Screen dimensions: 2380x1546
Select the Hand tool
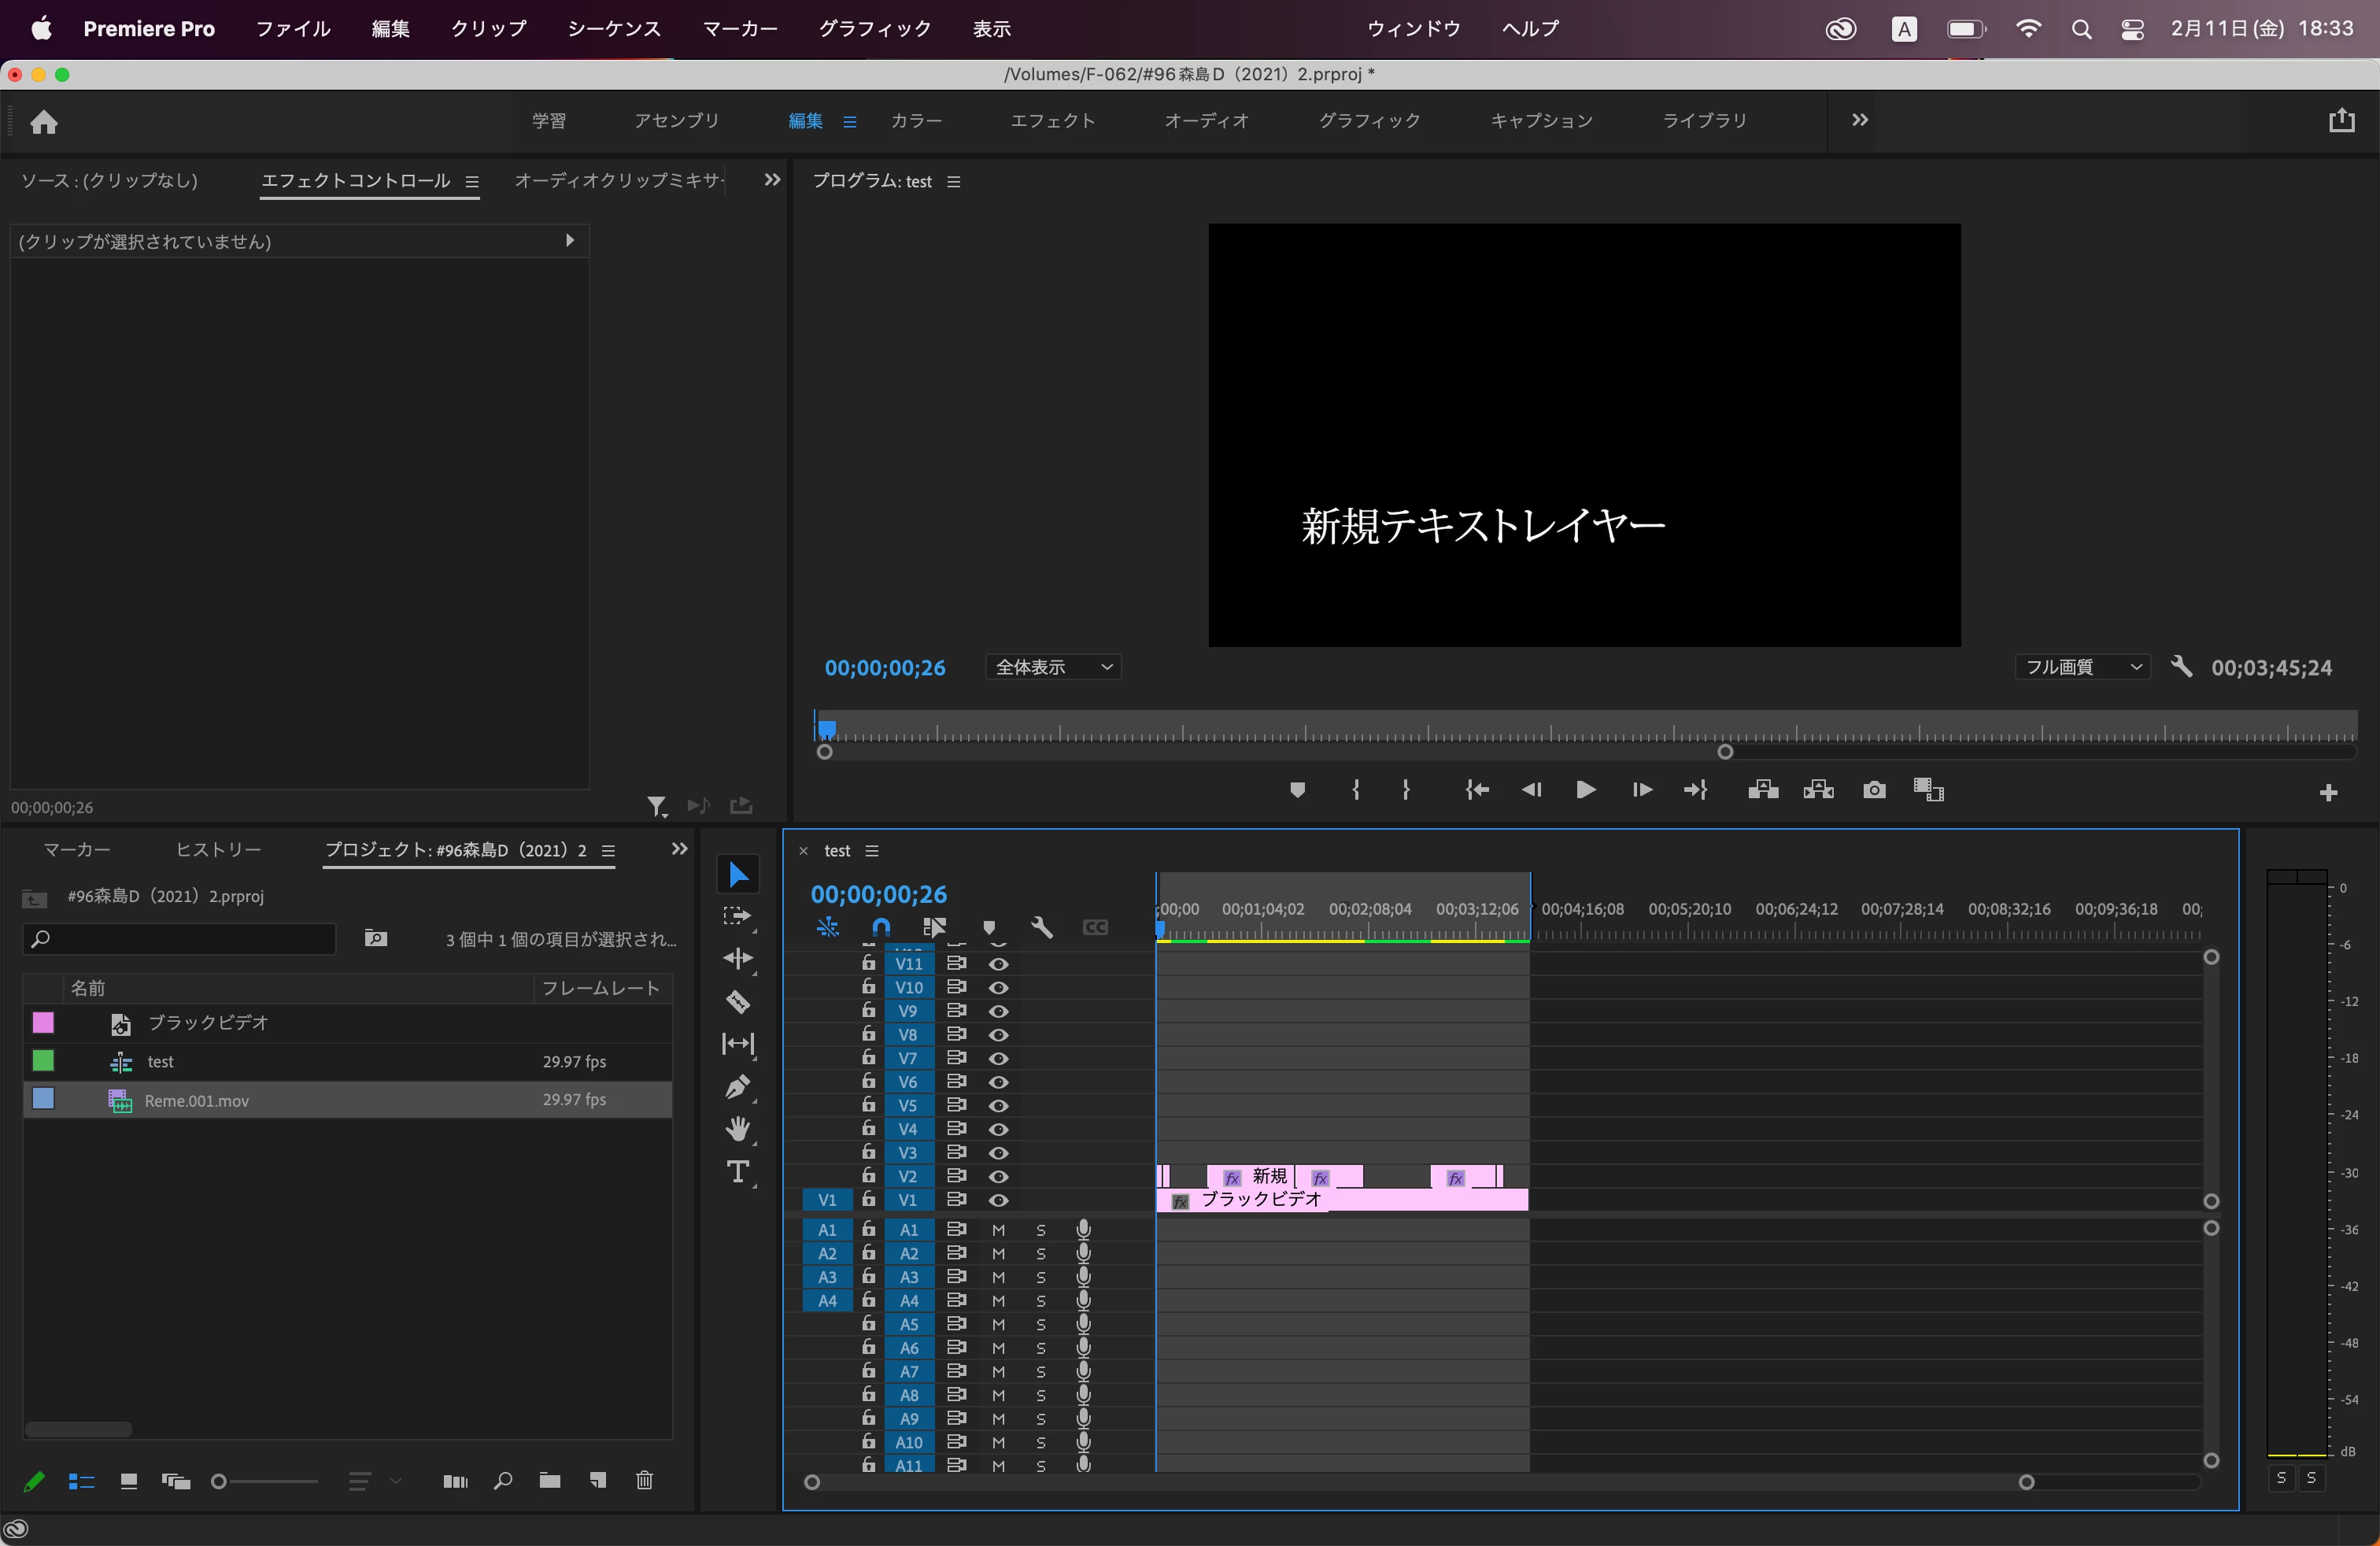pyautogui.click(x=738, y=1130)
